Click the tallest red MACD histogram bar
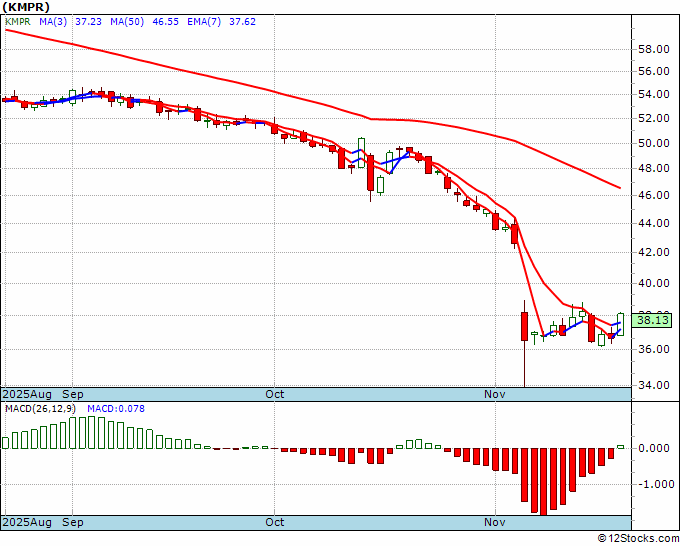 pyautogui.click(x=543, y=482)
